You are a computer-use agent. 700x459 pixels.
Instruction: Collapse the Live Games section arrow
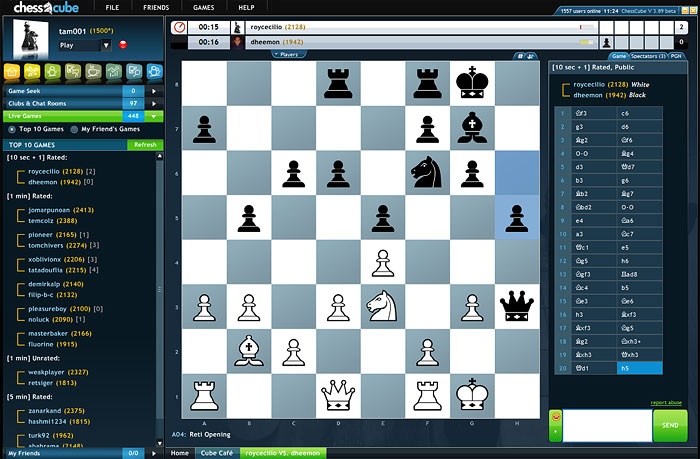(154, 116)
